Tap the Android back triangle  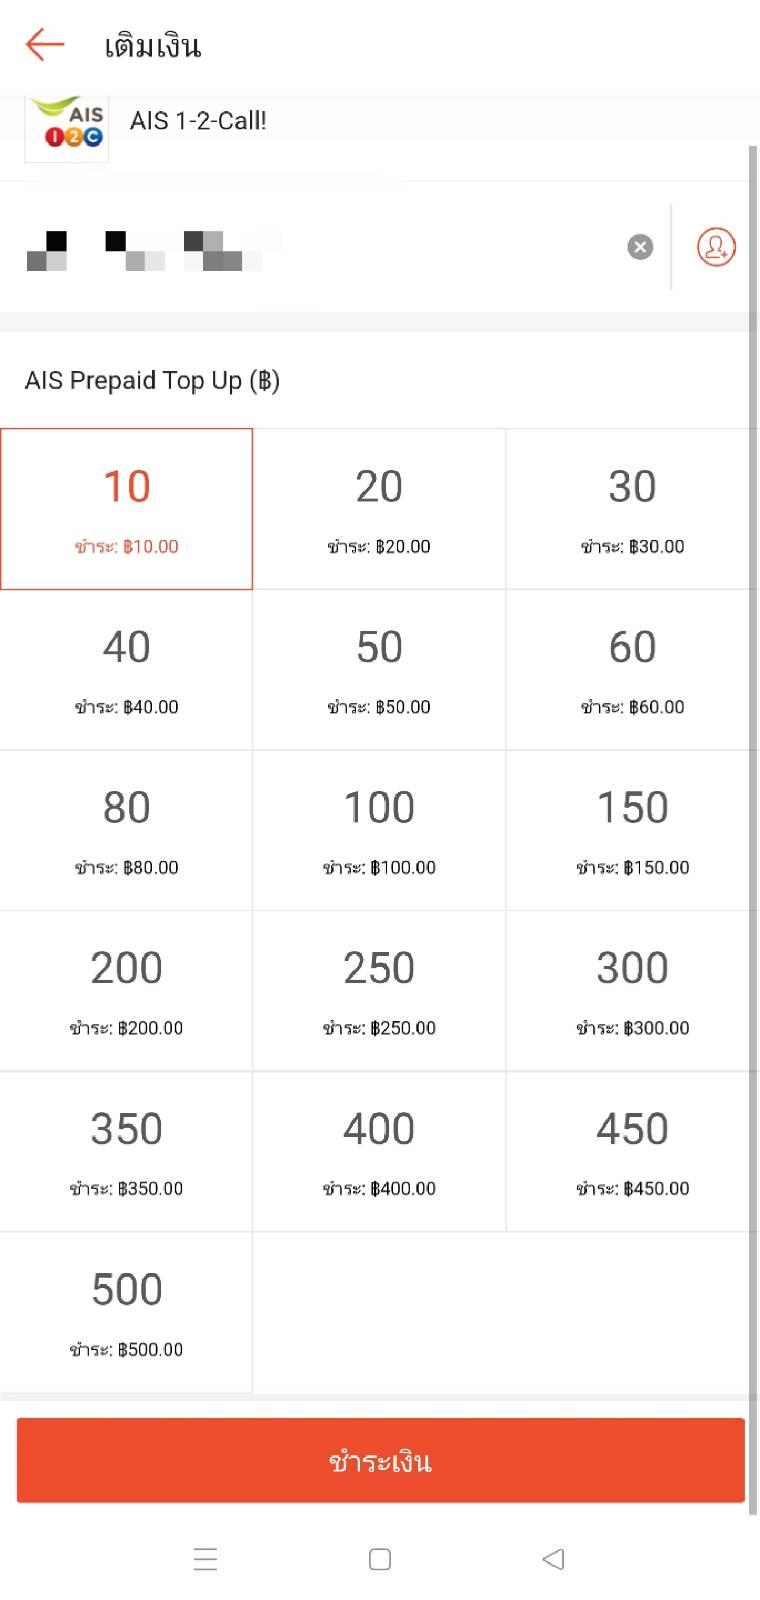pos(553,1559)
